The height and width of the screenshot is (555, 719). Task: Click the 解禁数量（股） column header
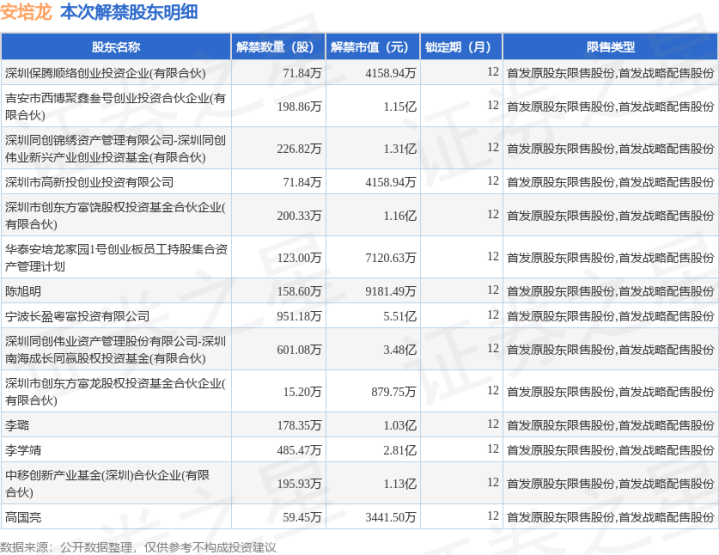(278, 47)
